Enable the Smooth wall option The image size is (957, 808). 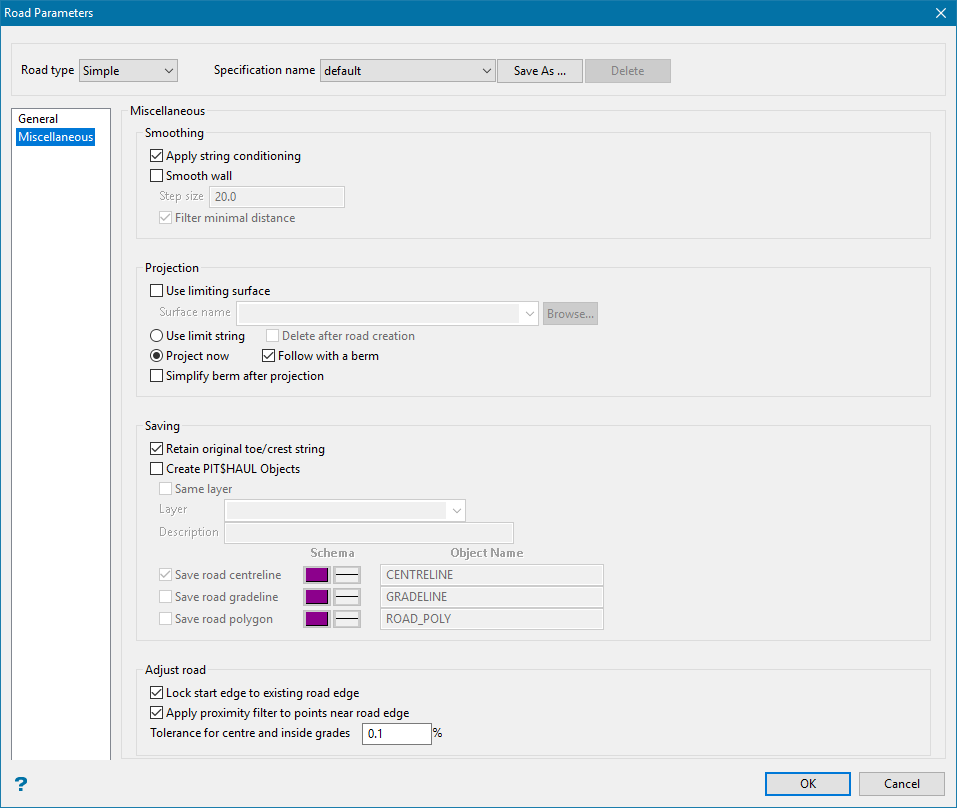coord(156,176)
